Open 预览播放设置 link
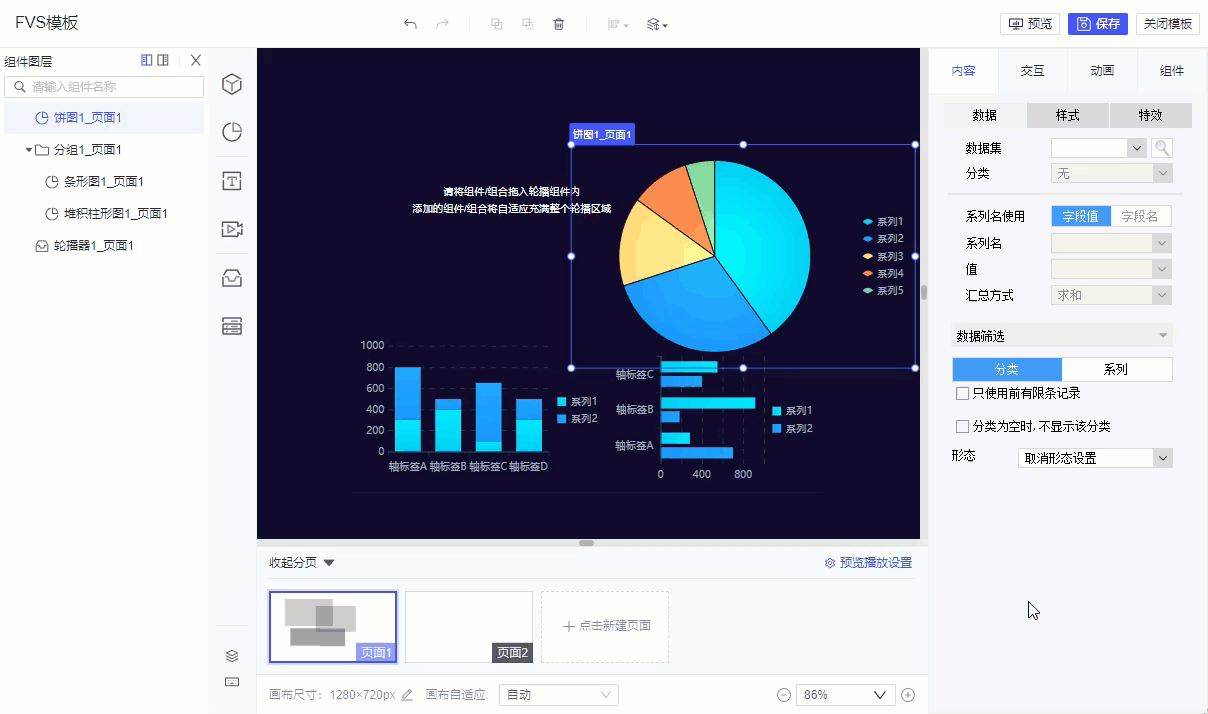1208x714 pixels. tap(868, 563)
